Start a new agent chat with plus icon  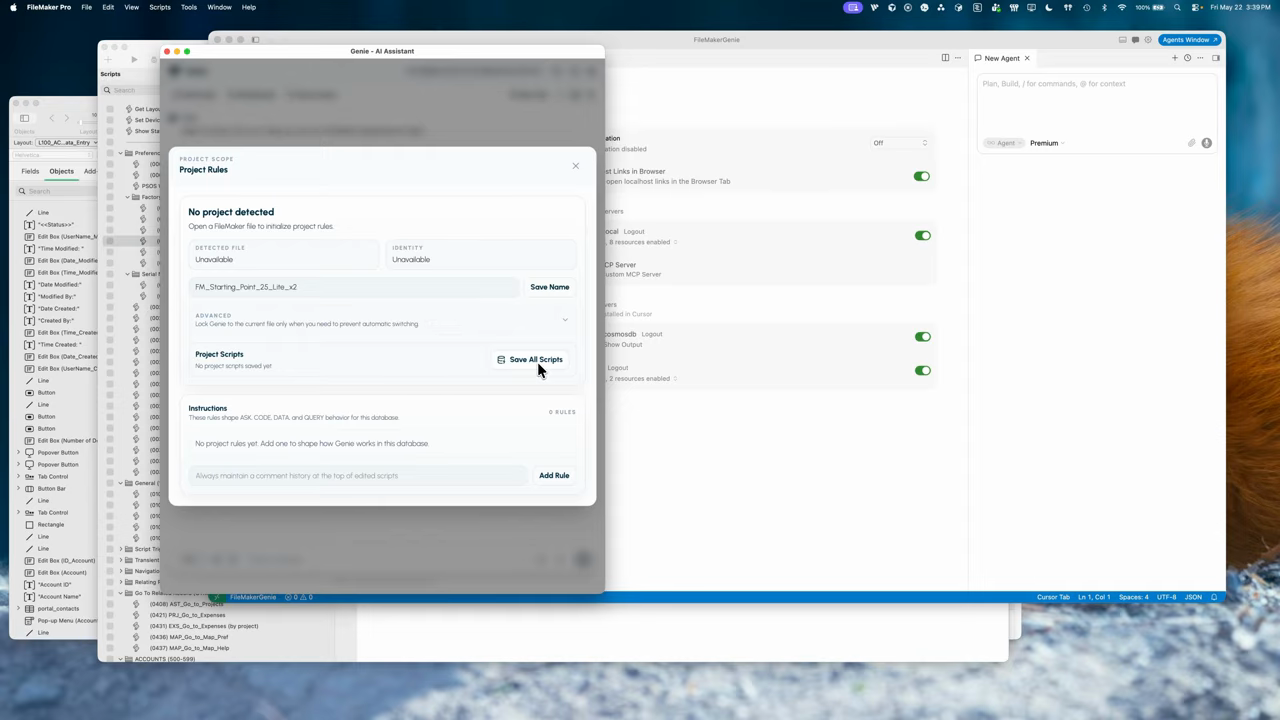[1175, 58]
